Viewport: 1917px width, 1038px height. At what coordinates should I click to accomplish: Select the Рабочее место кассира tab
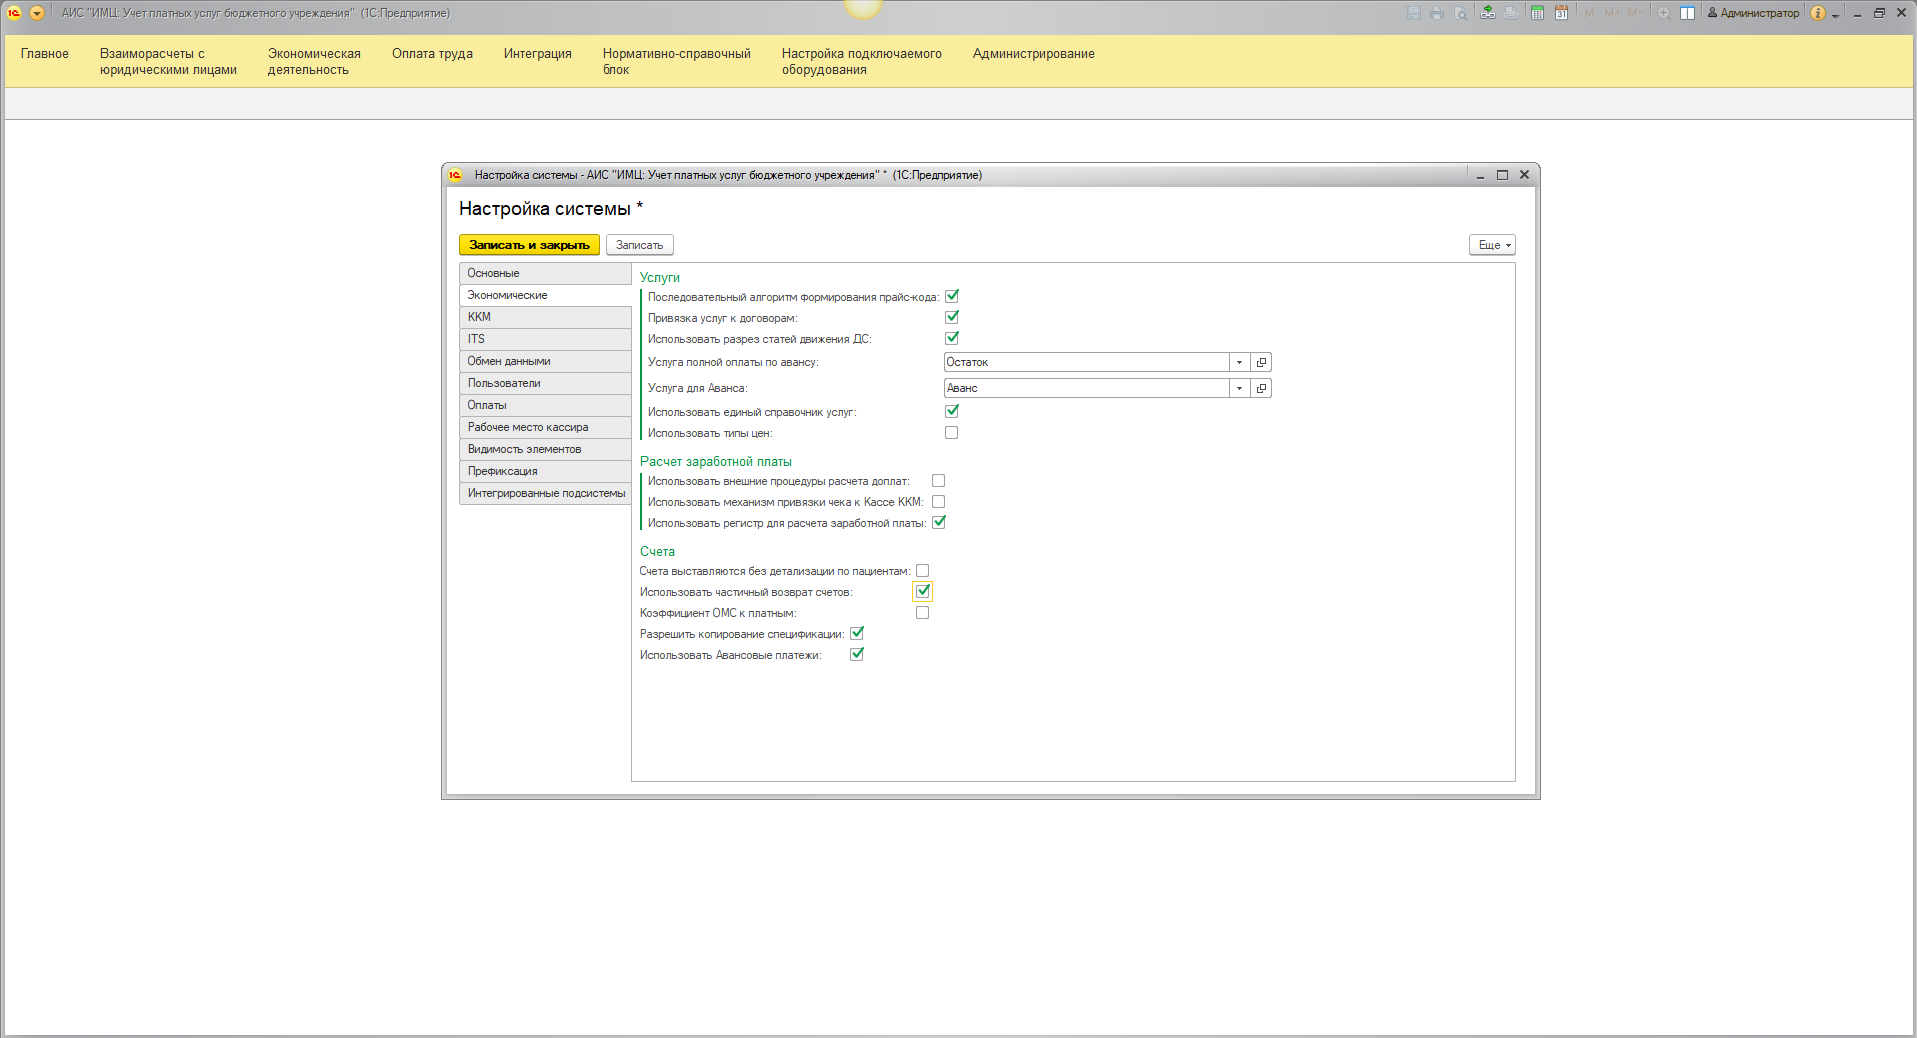(x=545, y=427)
